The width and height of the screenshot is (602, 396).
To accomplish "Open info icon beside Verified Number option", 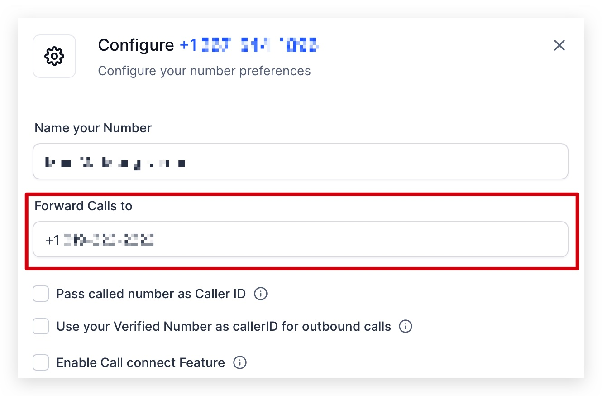I will pos(405,326).
